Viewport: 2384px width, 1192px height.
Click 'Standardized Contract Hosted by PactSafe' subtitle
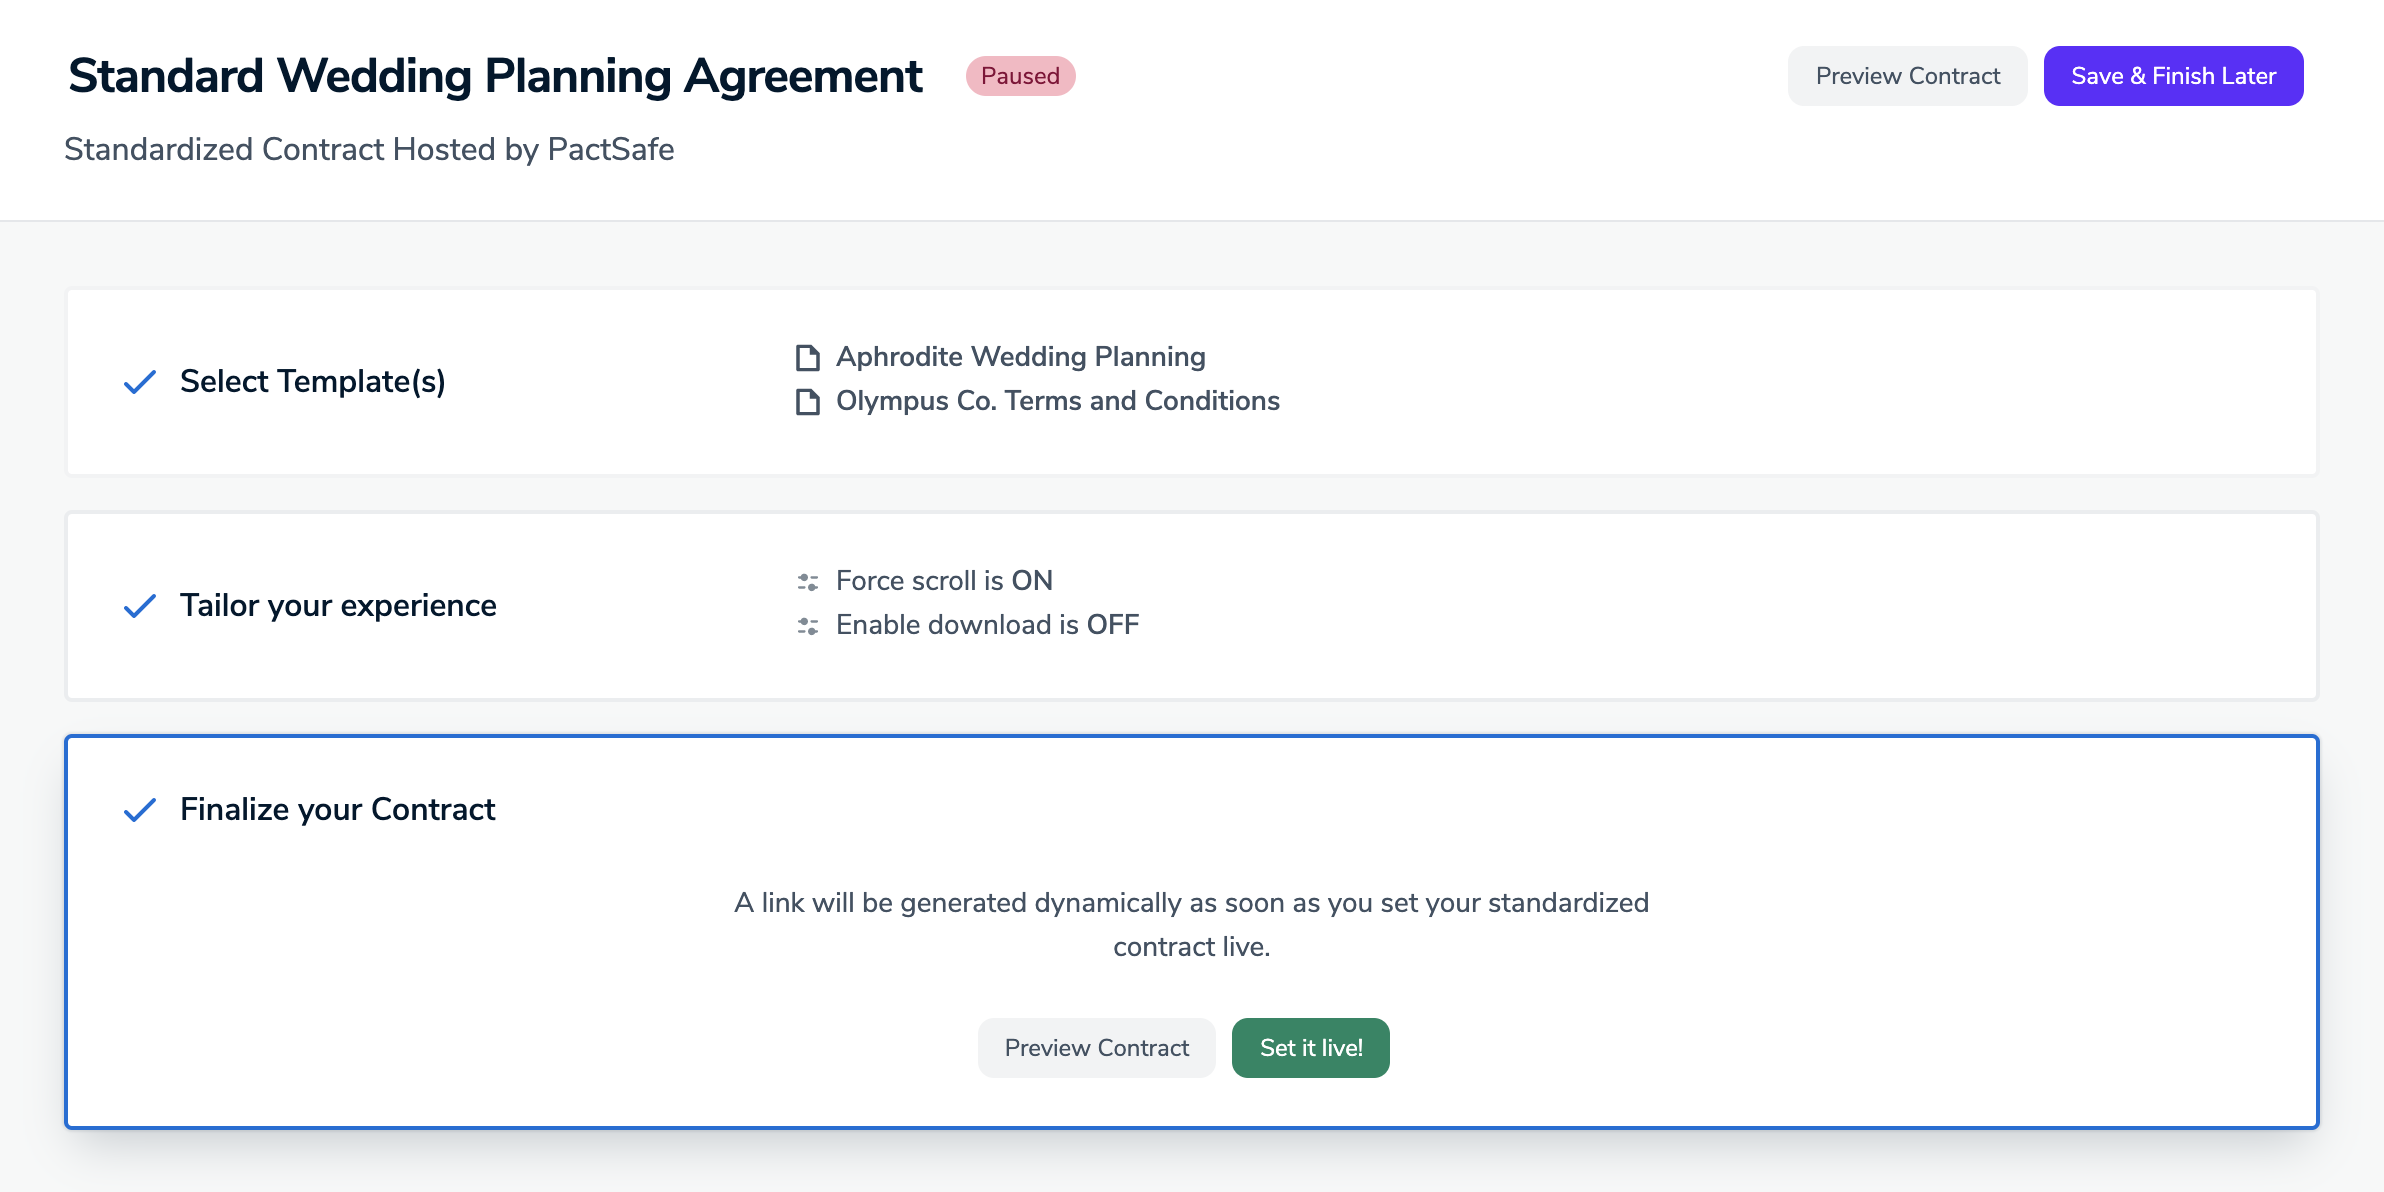point(369,149)
